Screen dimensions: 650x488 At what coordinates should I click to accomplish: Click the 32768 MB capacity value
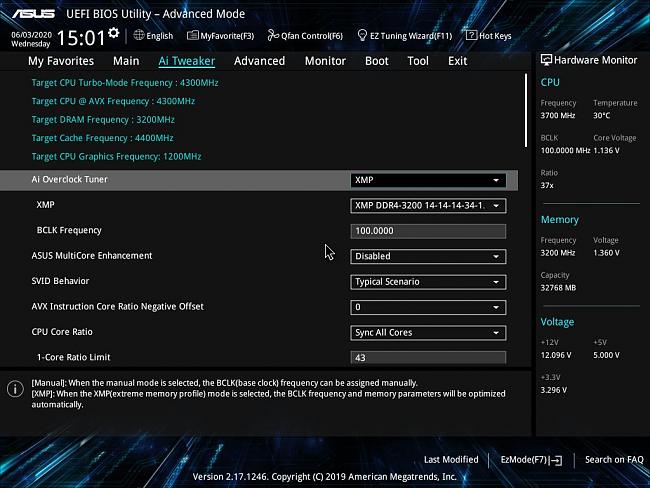pyautogui.click(x=558, y=288)
